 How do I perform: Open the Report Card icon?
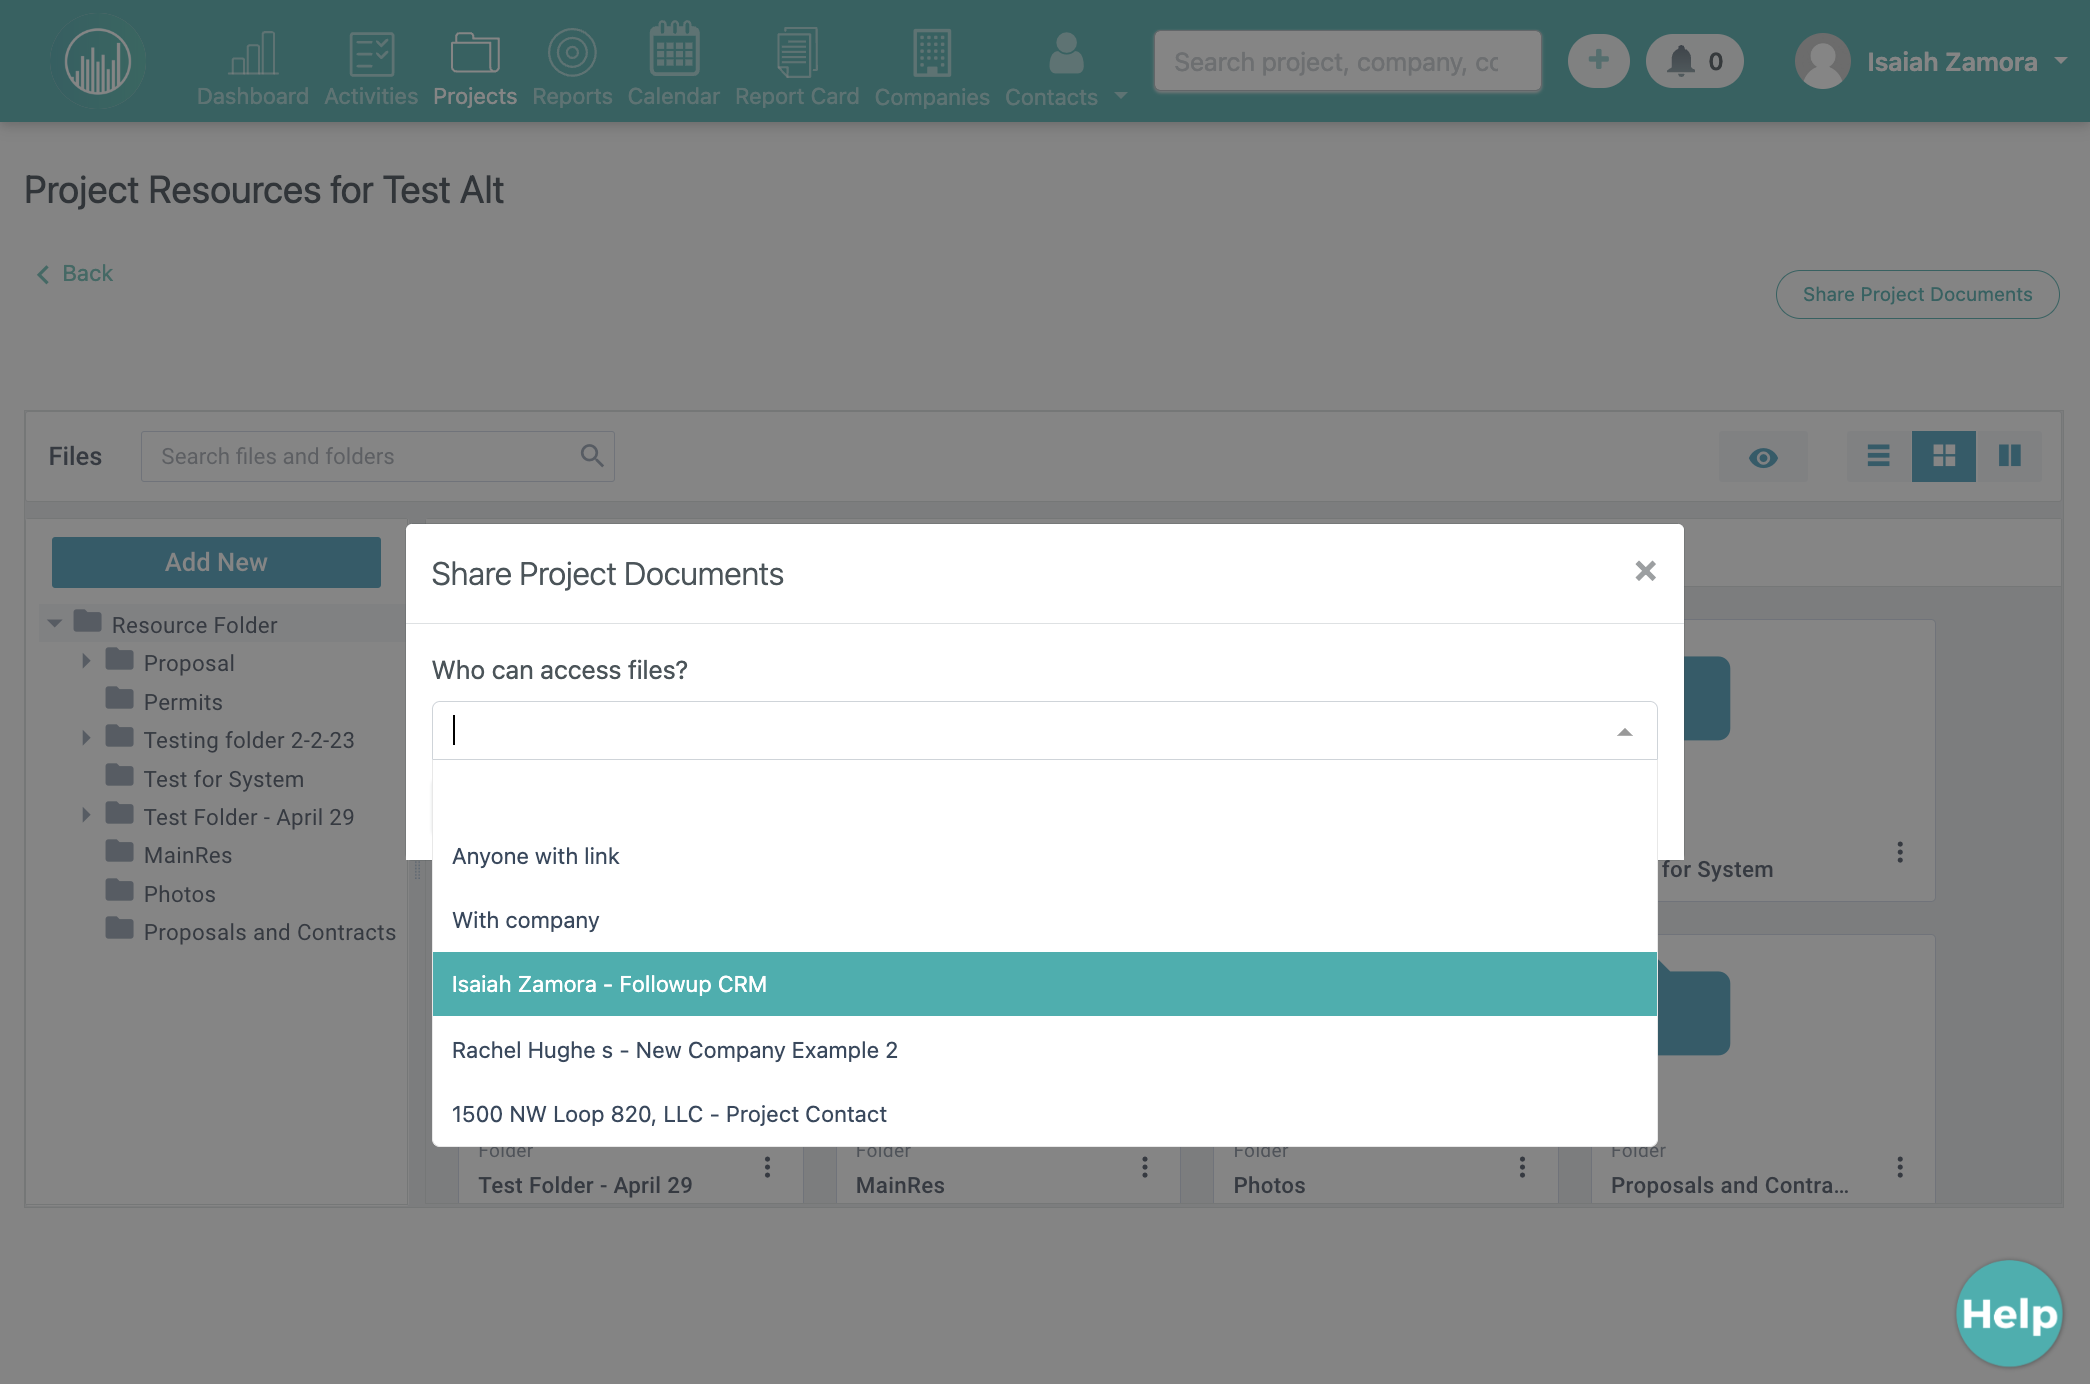[x=797, y=53]
